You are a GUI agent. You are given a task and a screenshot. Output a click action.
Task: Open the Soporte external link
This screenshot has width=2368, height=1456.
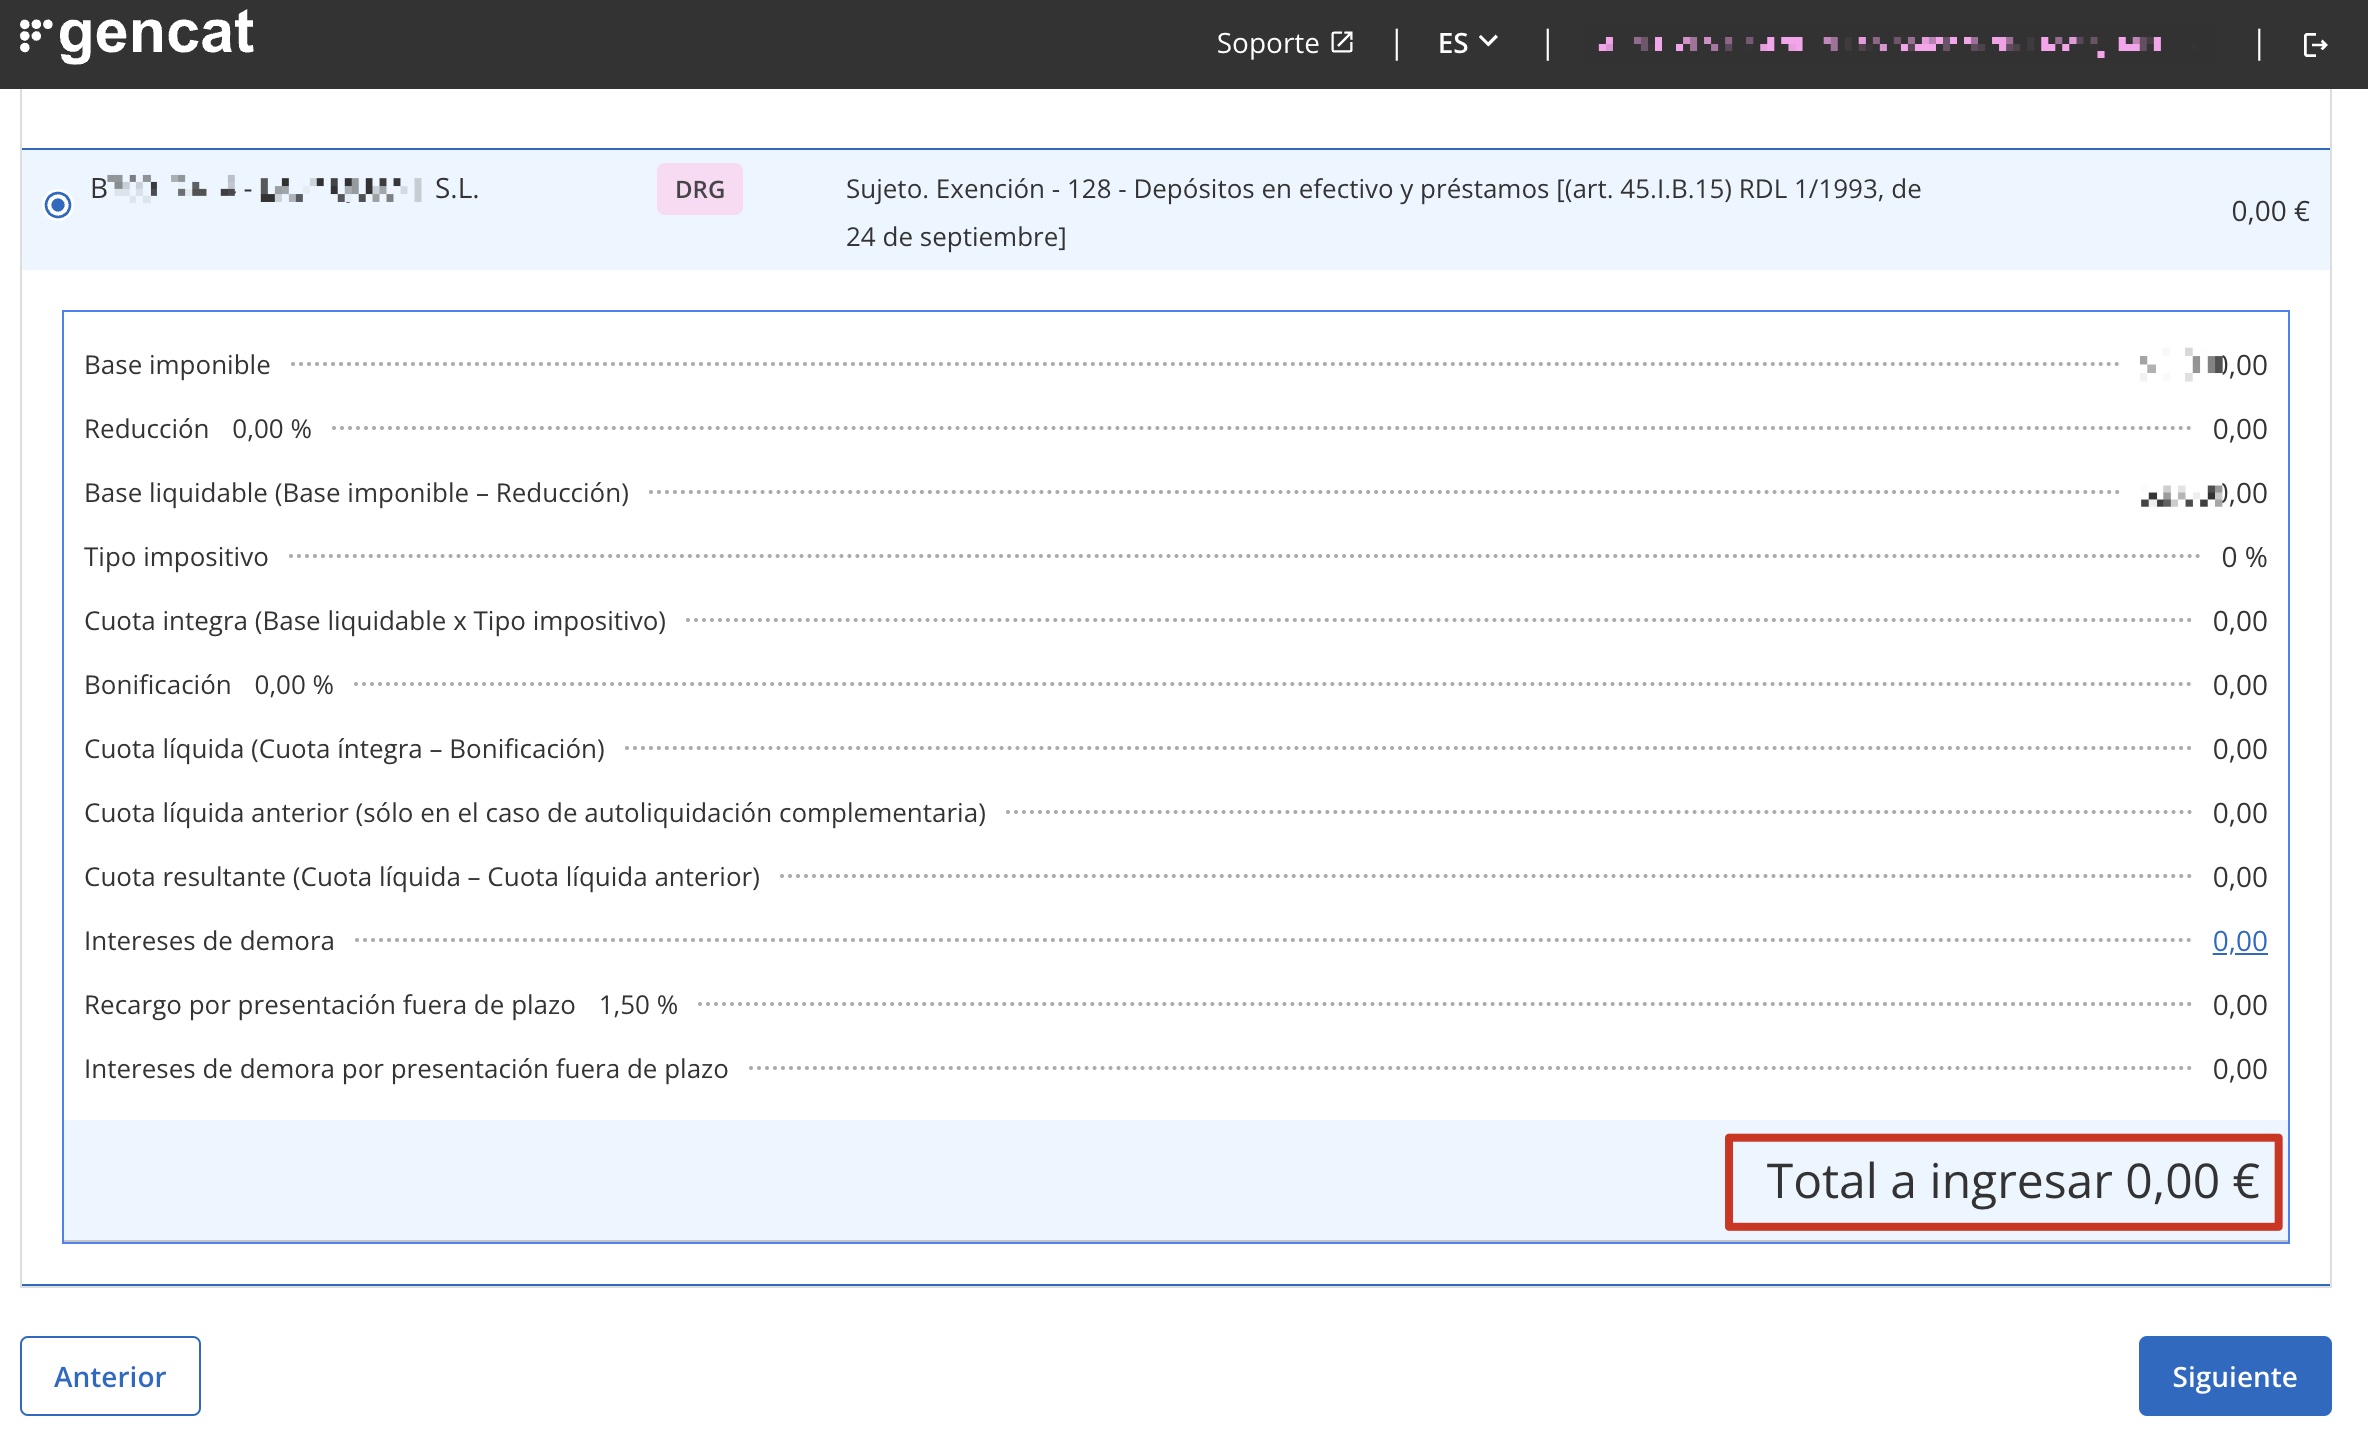click(x=1267, y=44)
